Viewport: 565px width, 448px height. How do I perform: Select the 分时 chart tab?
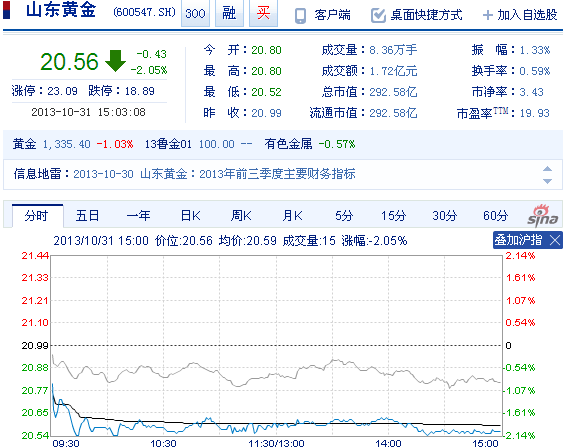[x=37, y=216]
